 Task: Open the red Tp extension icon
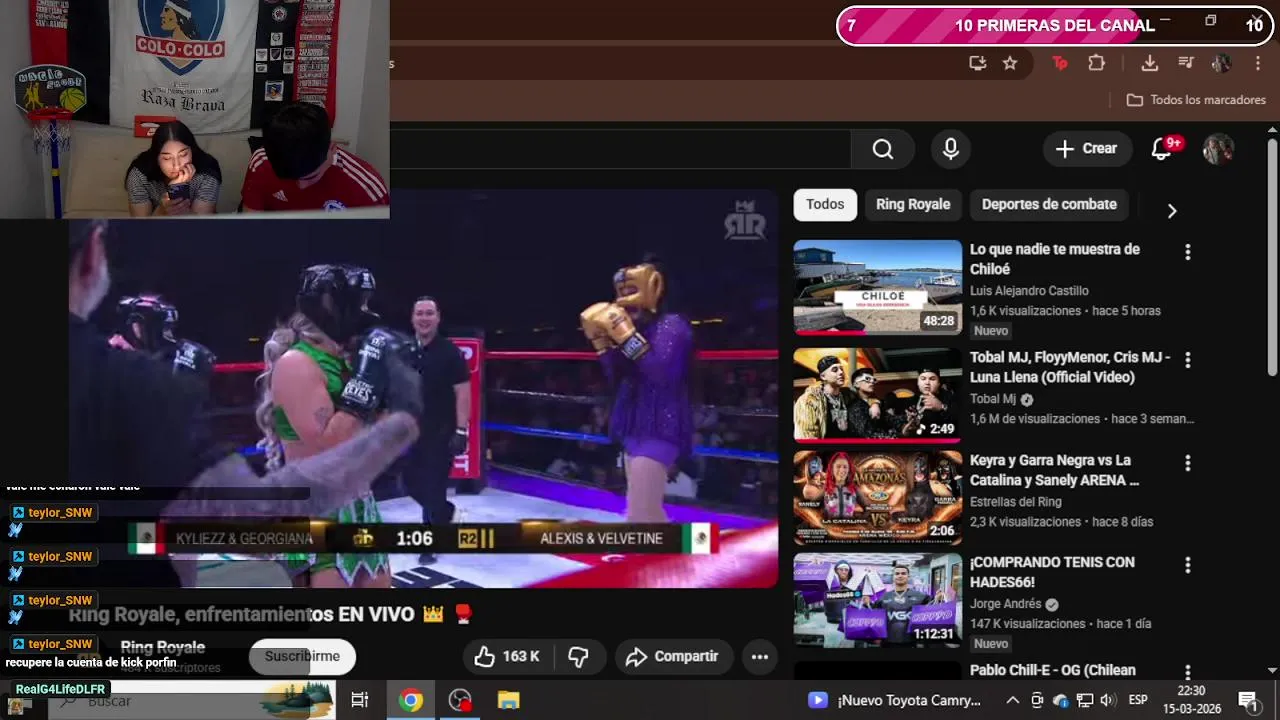coord(1060,63)
